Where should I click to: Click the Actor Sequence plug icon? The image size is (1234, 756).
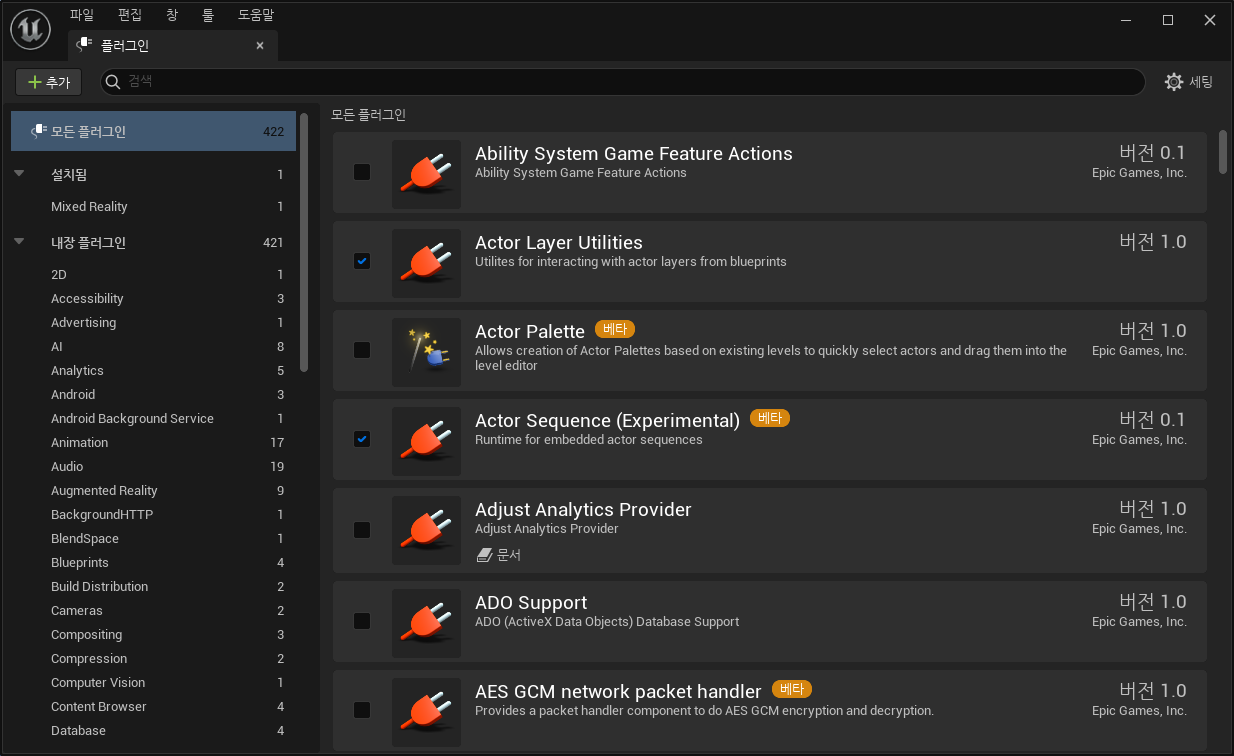click(x=426, y=441)
